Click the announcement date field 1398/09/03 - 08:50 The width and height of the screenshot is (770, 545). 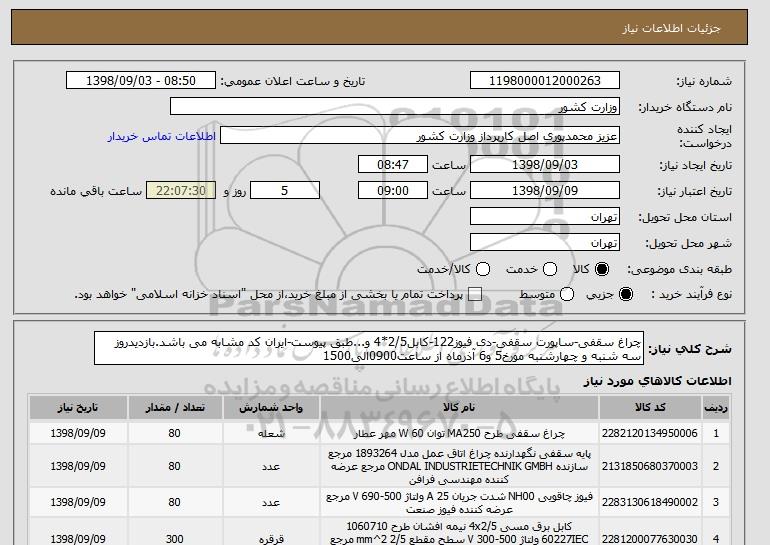tap(141, 81)
